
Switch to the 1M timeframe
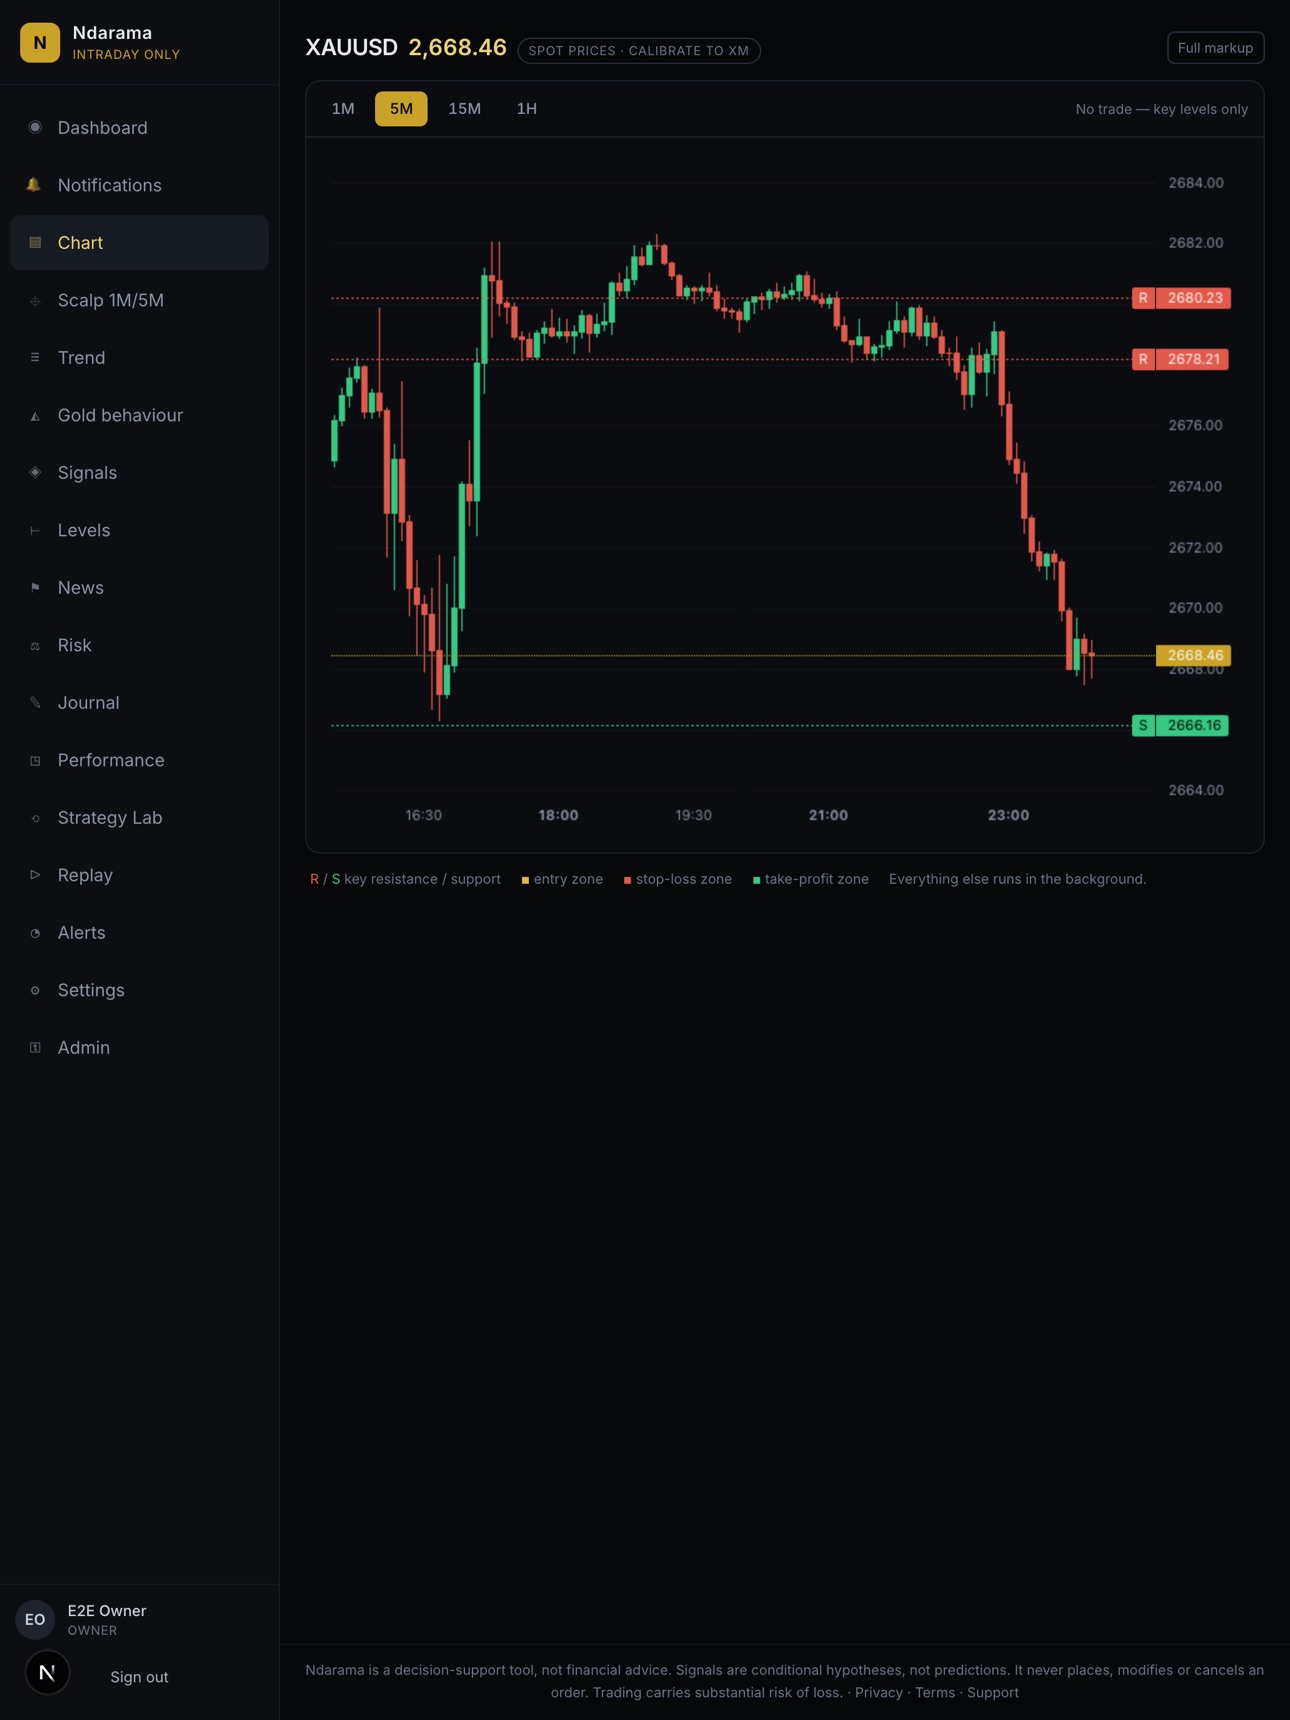point(343,108)
